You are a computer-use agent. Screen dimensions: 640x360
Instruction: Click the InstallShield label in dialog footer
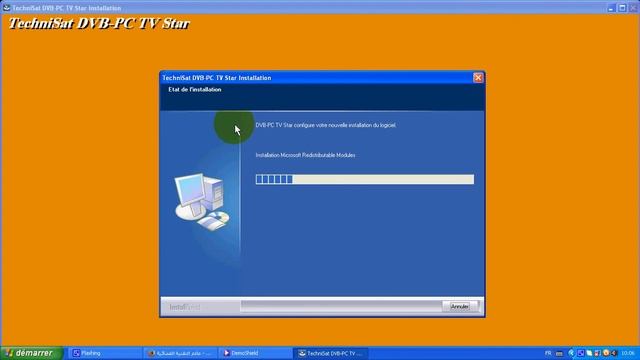click(x=184, y=307)
